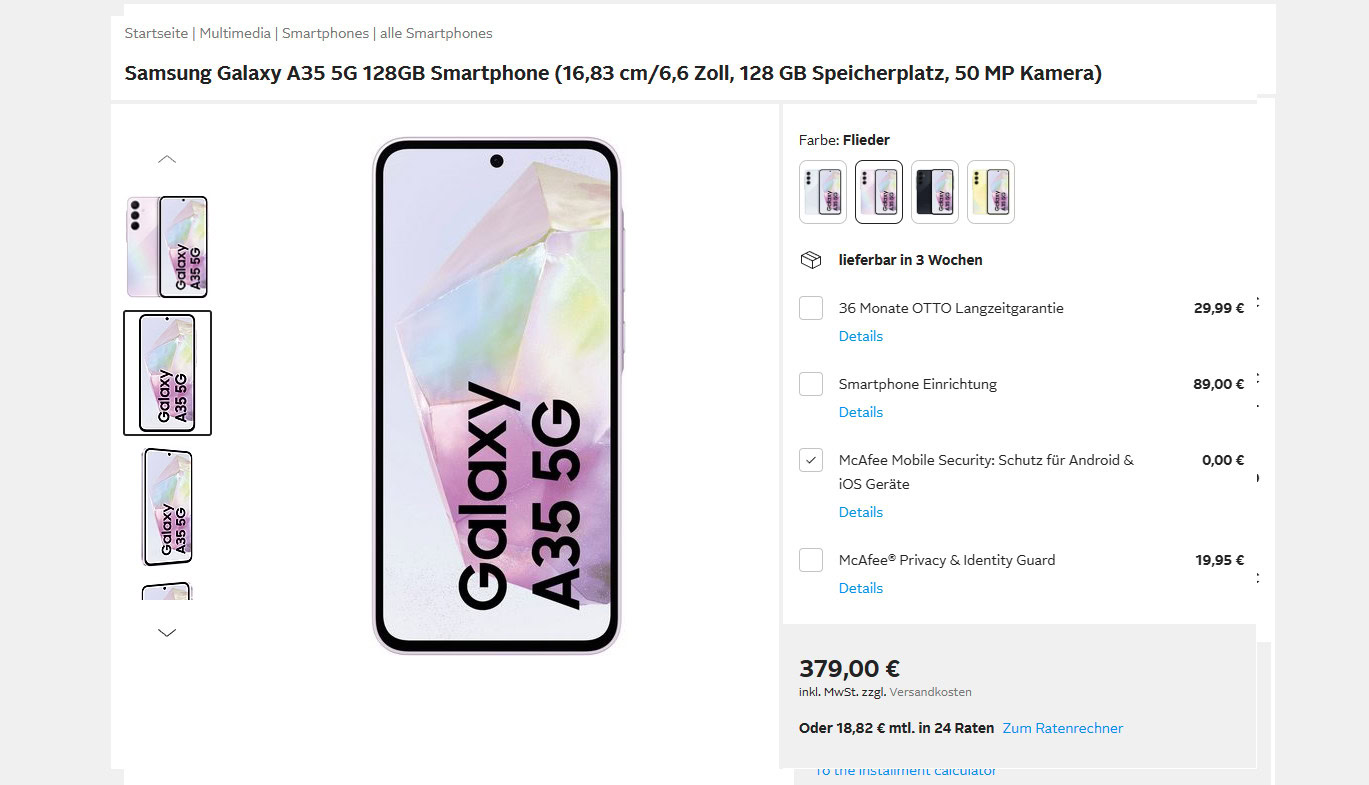Select the first light blue color swatch
The image size is (1369, 785).
pos(823,192)
